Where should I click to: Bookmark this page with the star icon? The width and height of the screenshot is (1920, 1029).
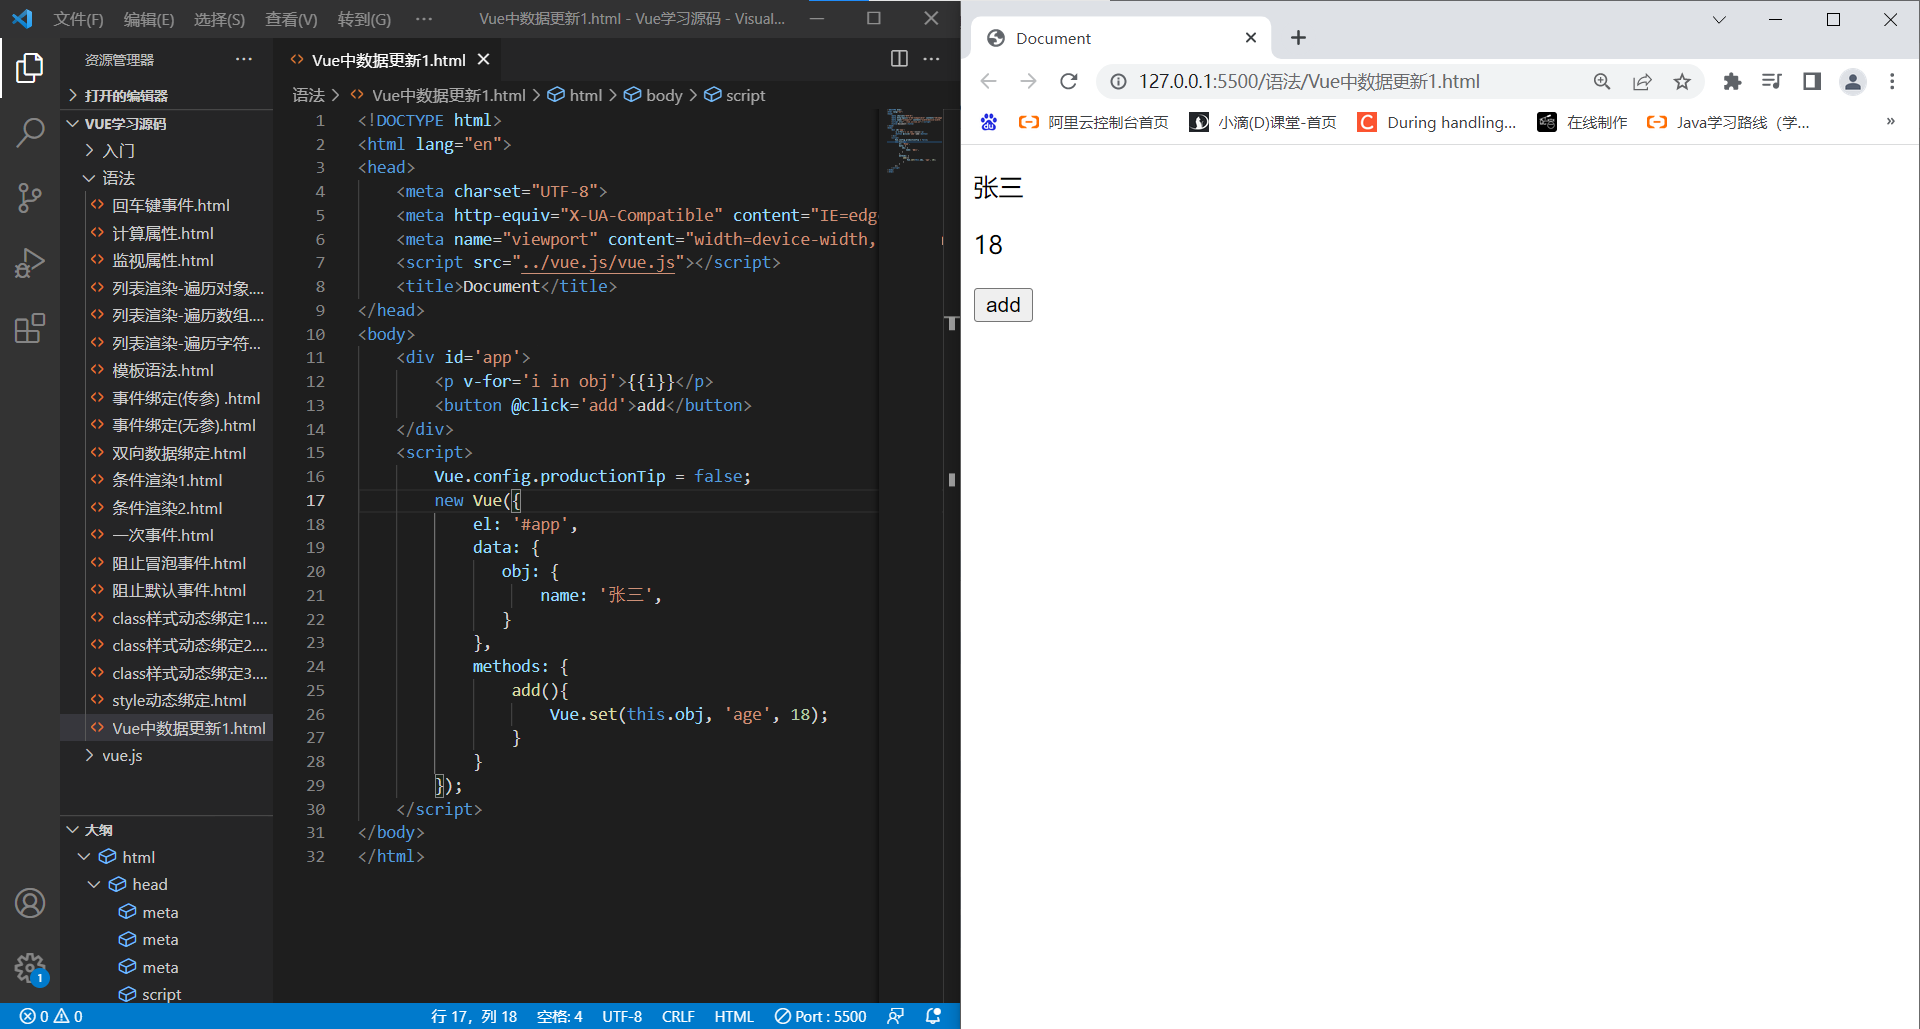click(x=1682, y=82)
